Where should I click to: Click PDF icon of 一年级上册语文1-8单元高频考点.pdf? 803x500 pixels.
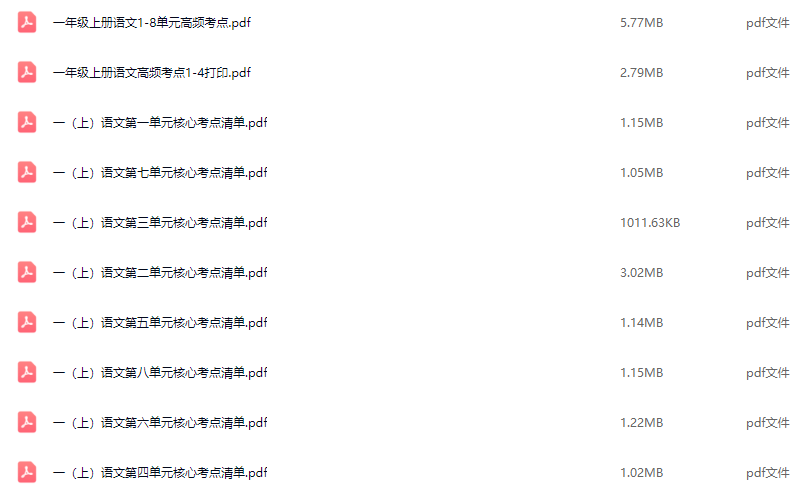[x=27, y=23]
